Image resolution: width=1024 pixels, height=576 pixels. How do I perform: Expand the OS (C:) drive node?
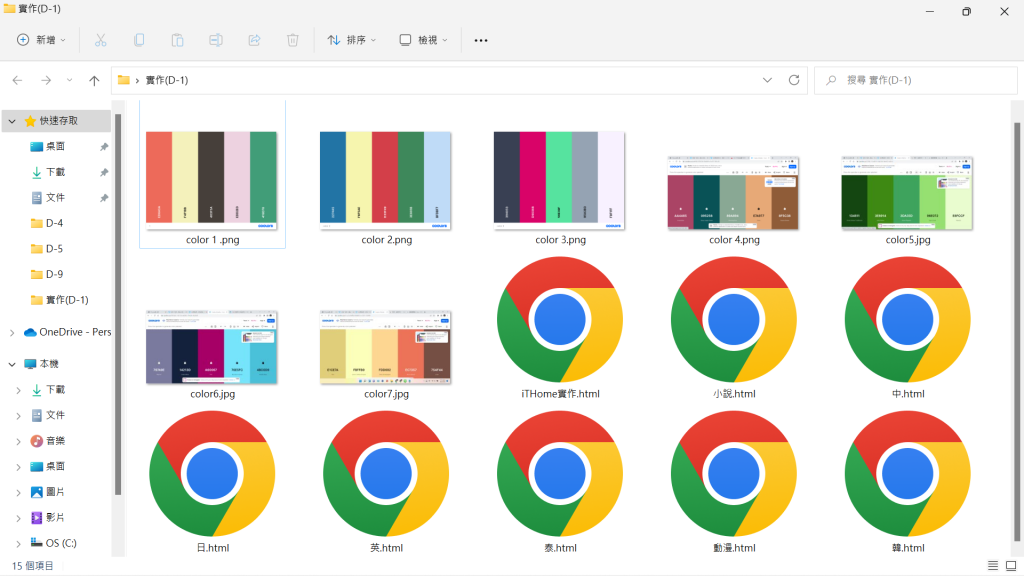(18, 543)
